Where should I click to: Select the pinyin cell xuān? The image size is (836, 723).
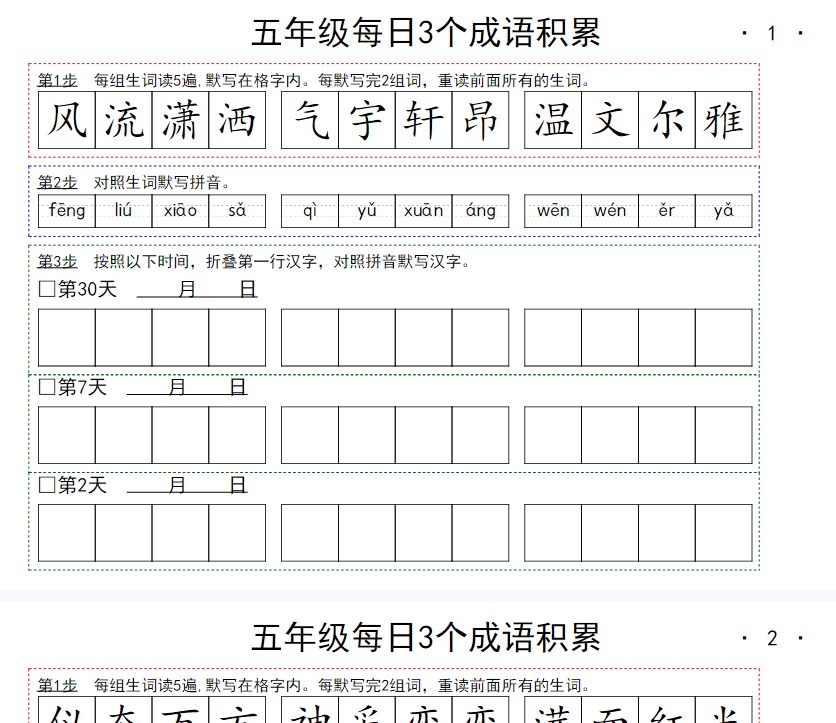(423, 211)
